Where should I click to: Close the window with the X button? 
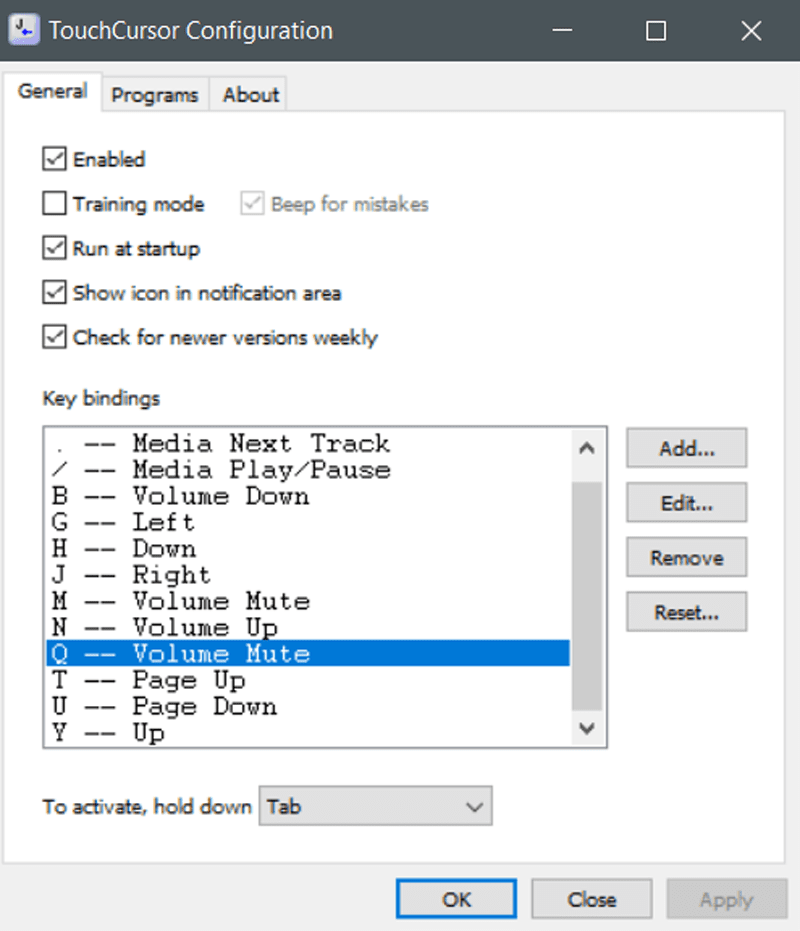tap(751, 30)
